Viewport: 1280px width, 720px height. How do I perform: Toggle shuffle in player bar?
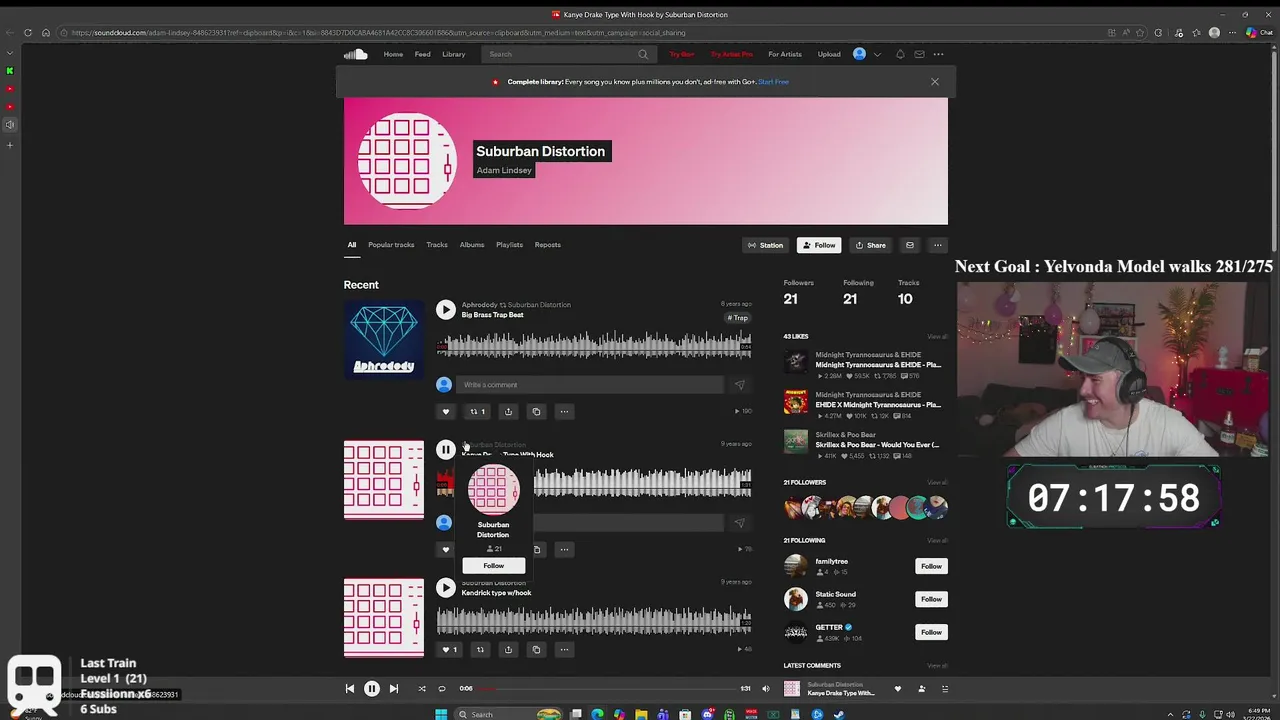421,689
